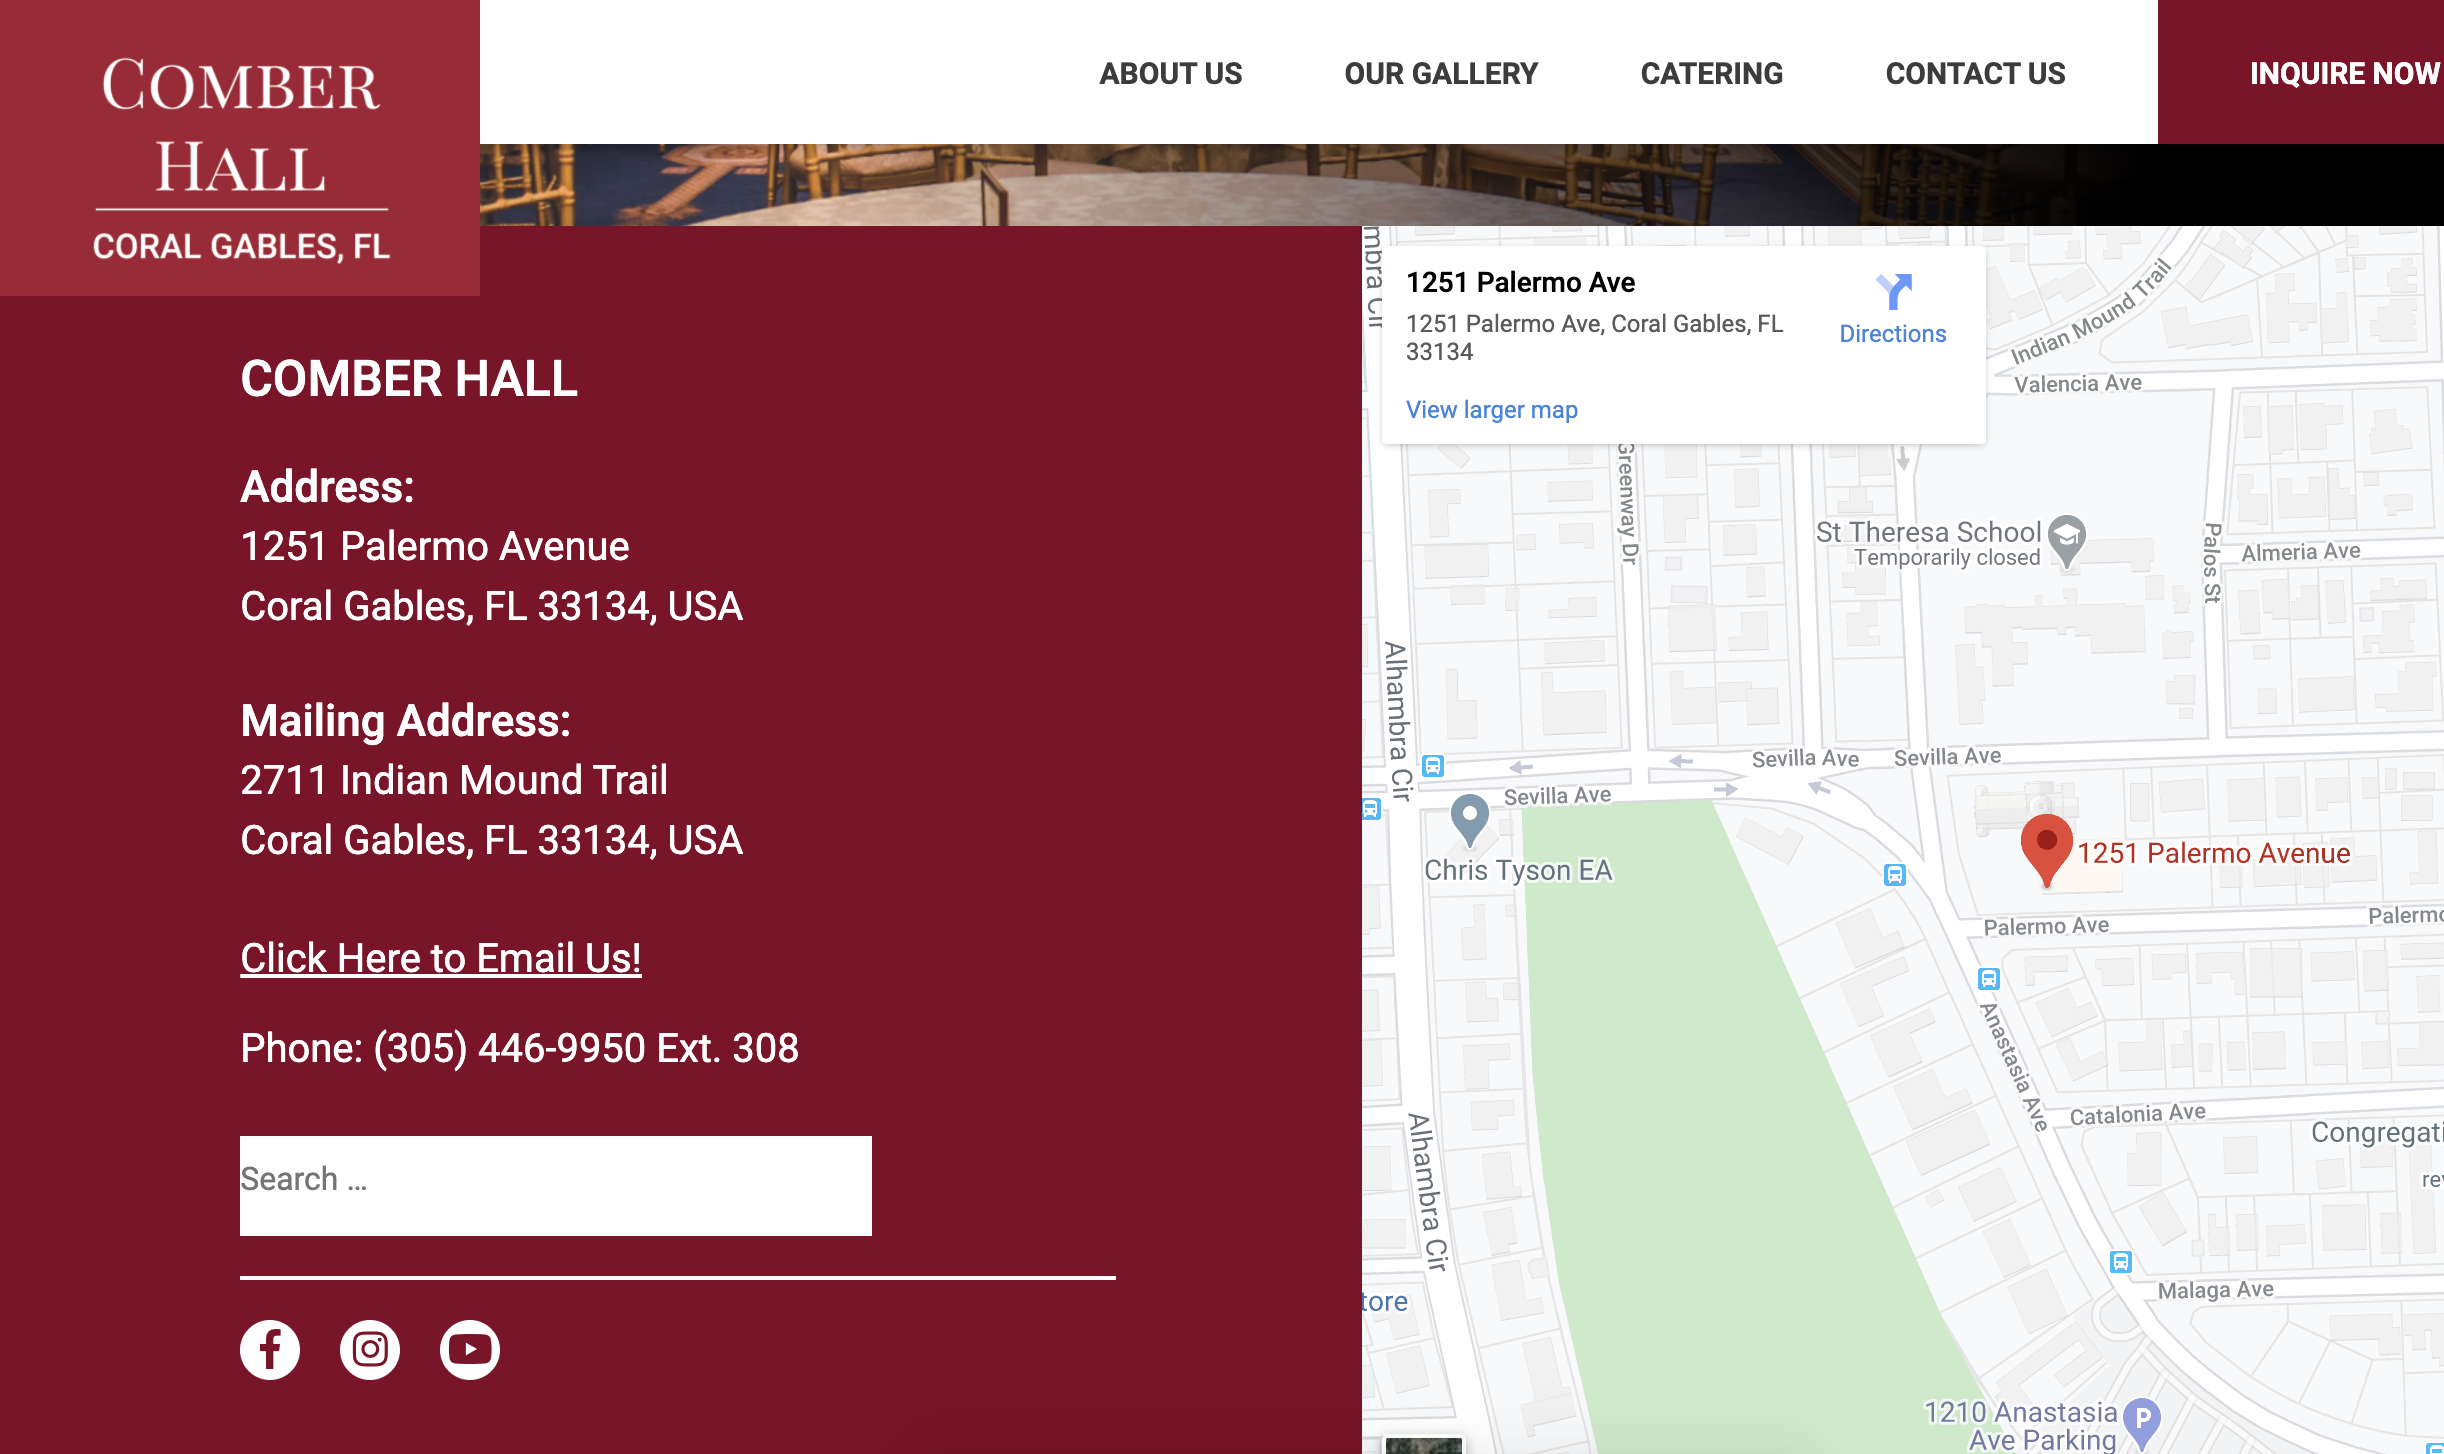Open the YouTube social icon
Viewport: 2444px width, 1454px height.
[470, 1350]
